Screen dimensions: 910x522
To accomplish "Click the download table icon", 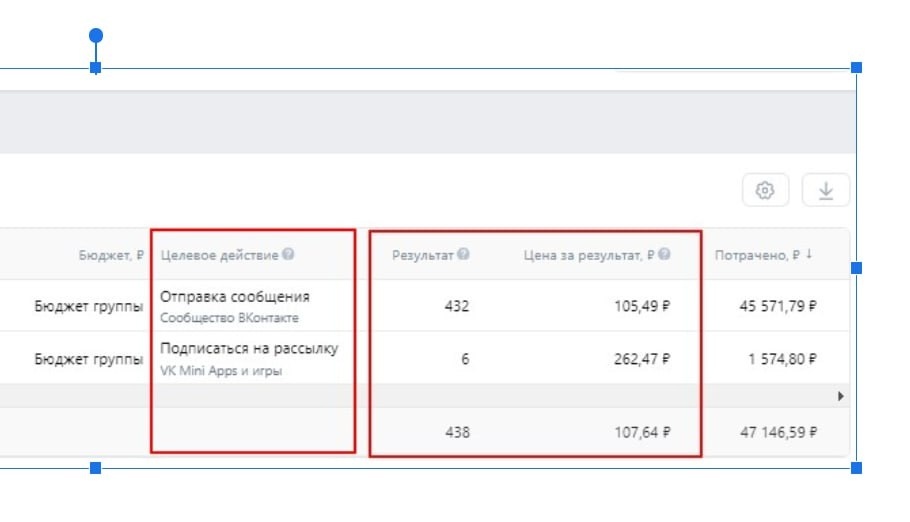I will [x=826, y=190].
